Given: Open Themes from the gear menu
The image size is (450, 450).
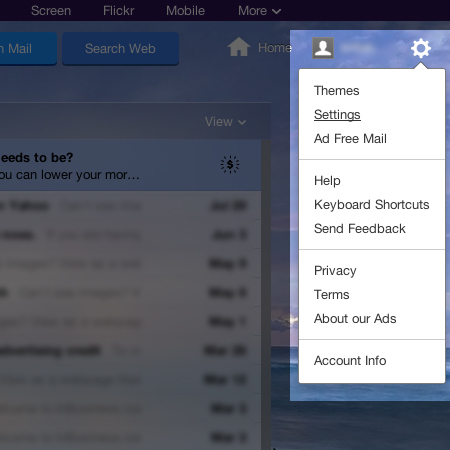Looking at the screenshot, I should point(337,91).
